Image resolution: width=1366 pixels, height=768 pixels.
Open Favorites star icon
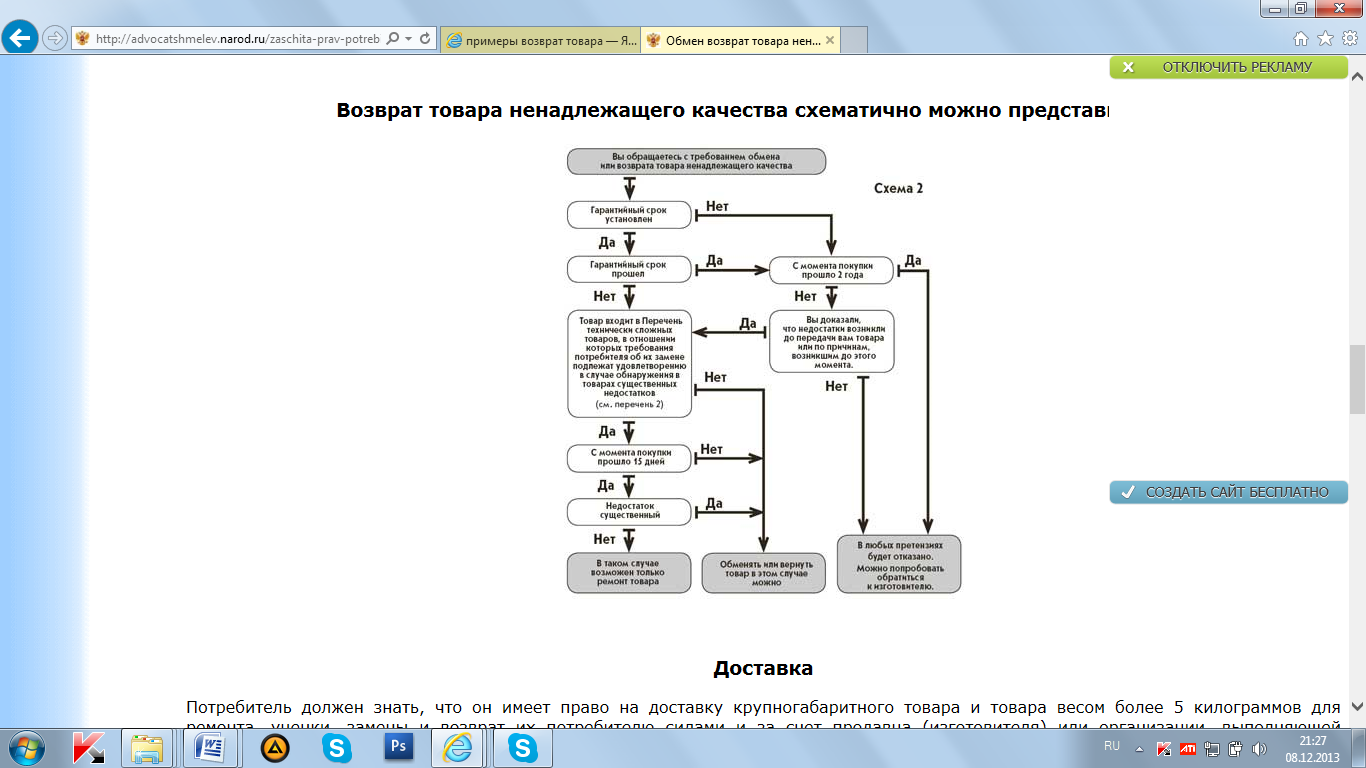coord(1325,39)
